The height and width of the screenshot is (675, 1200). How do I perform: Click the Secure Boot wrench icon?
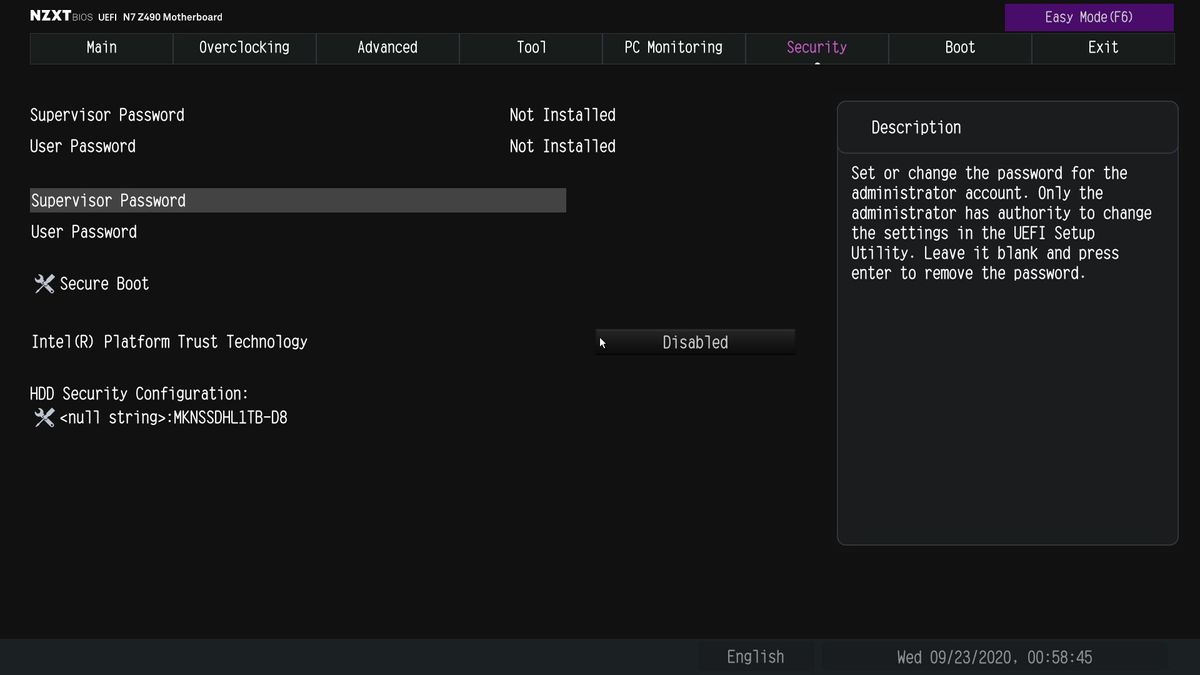pyautogui.click(x=44, y=284)
